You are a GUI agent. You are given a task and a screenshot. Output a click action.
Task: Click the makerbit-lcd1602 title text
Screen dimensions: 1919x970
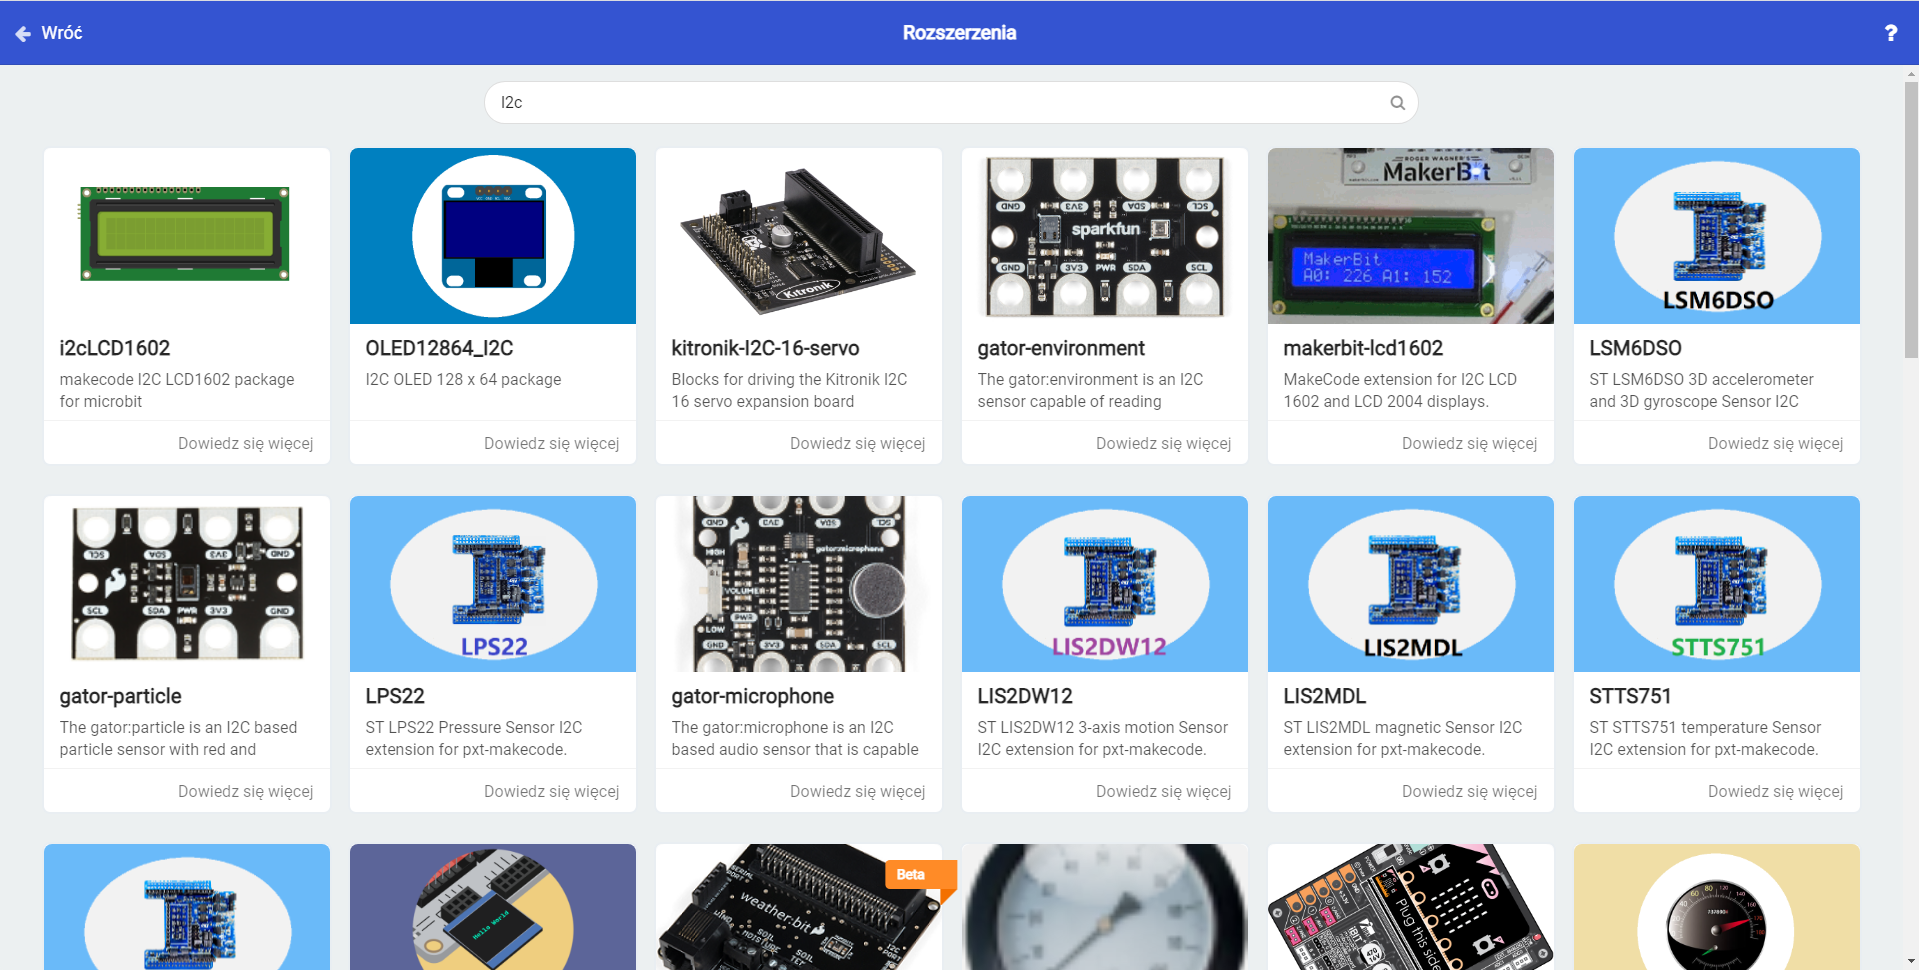point(1363,348)
